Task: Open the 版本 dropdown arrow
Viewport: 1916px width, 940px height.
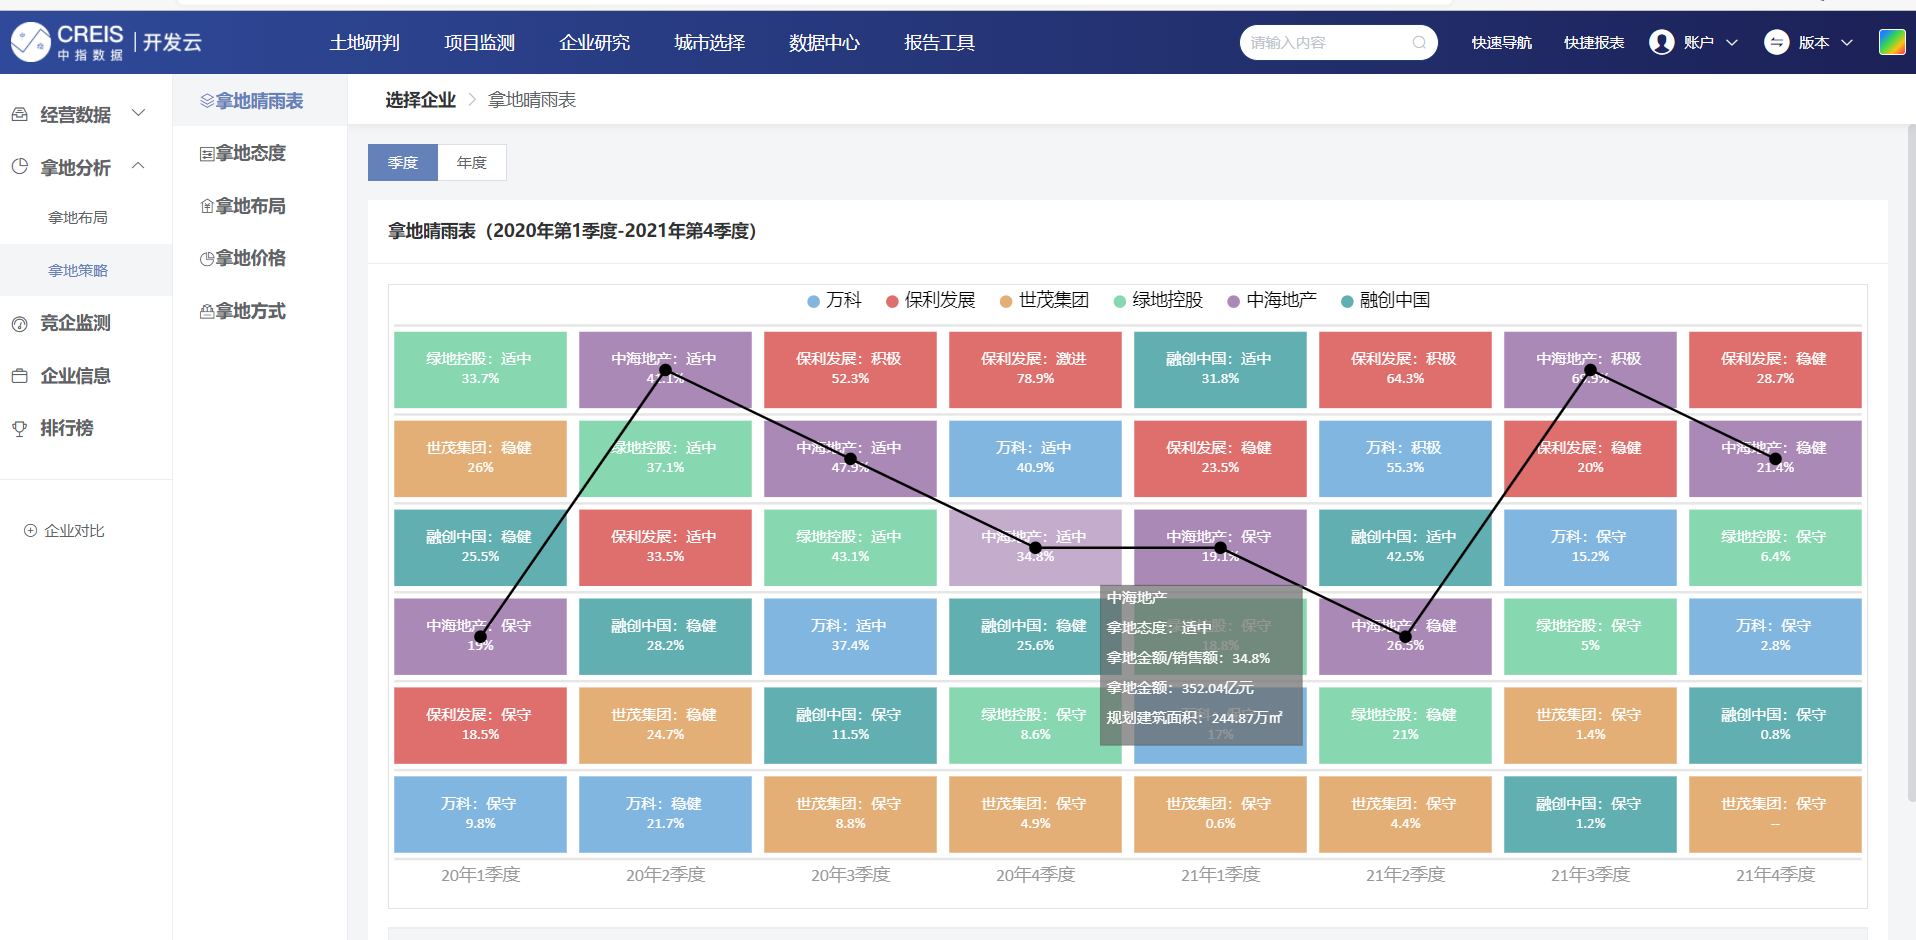Action: tap(1847, 43)
